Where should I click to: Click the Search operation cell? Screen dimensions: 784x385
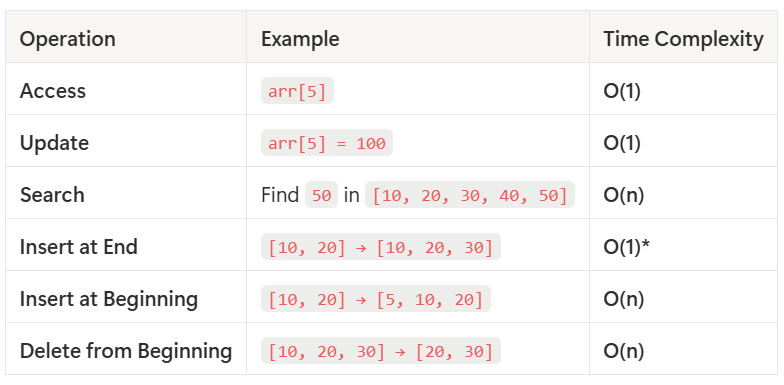[x=52, y=195]
